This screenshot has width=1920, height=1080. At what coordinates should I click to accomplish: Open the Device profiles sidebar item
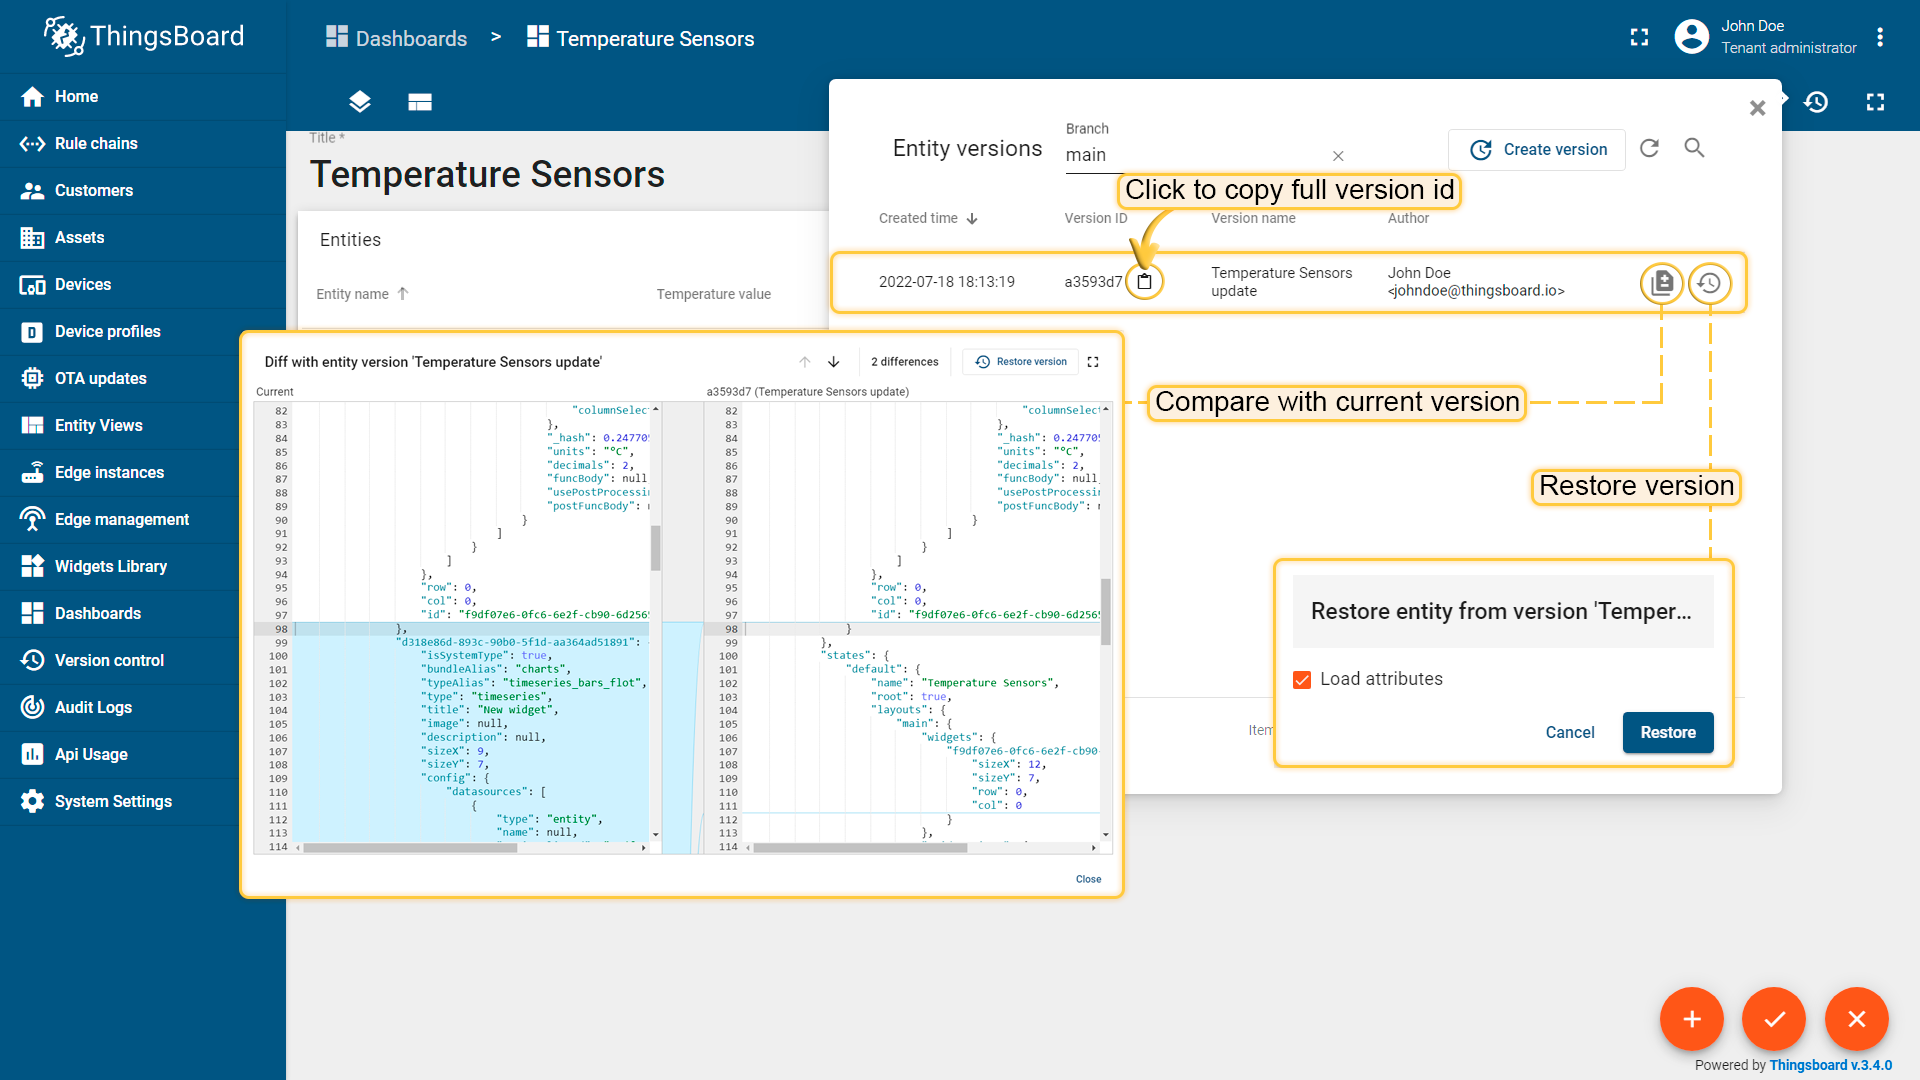point(143,332)
